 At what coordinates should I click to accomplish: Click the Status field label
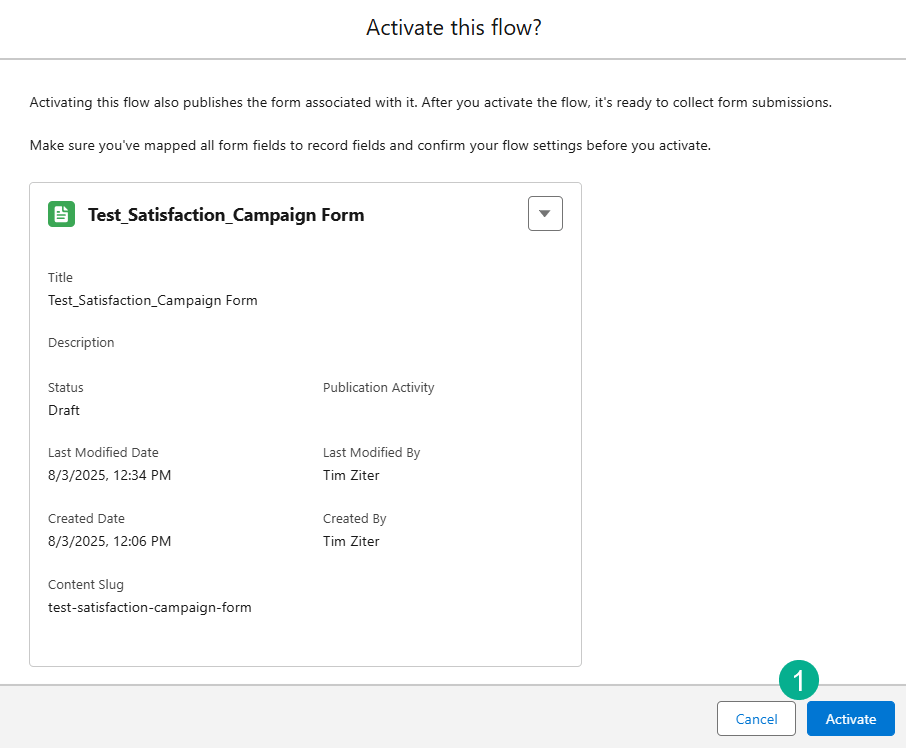click(x=66, y=387)
